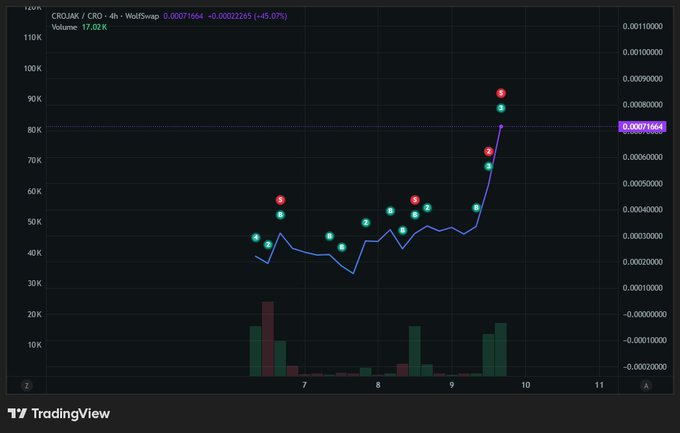Image resolution: width=680 pixels, height=433 pixels.
Task: Click the 0.00010000 price axis label
Action: 643,288
